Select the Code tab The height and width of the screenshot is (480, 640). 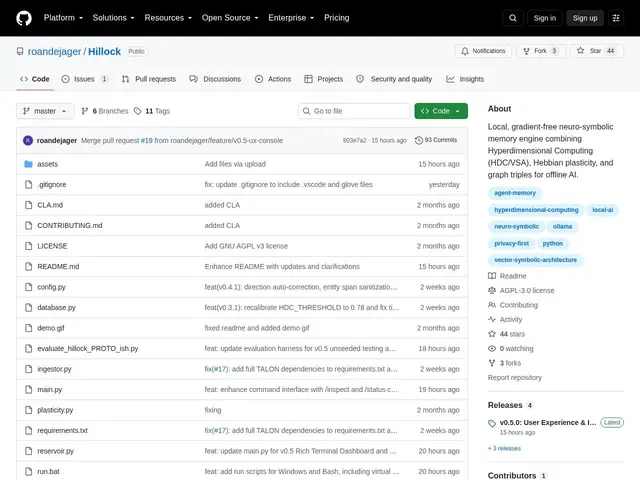pyautogui.click(x=35, y=79)
